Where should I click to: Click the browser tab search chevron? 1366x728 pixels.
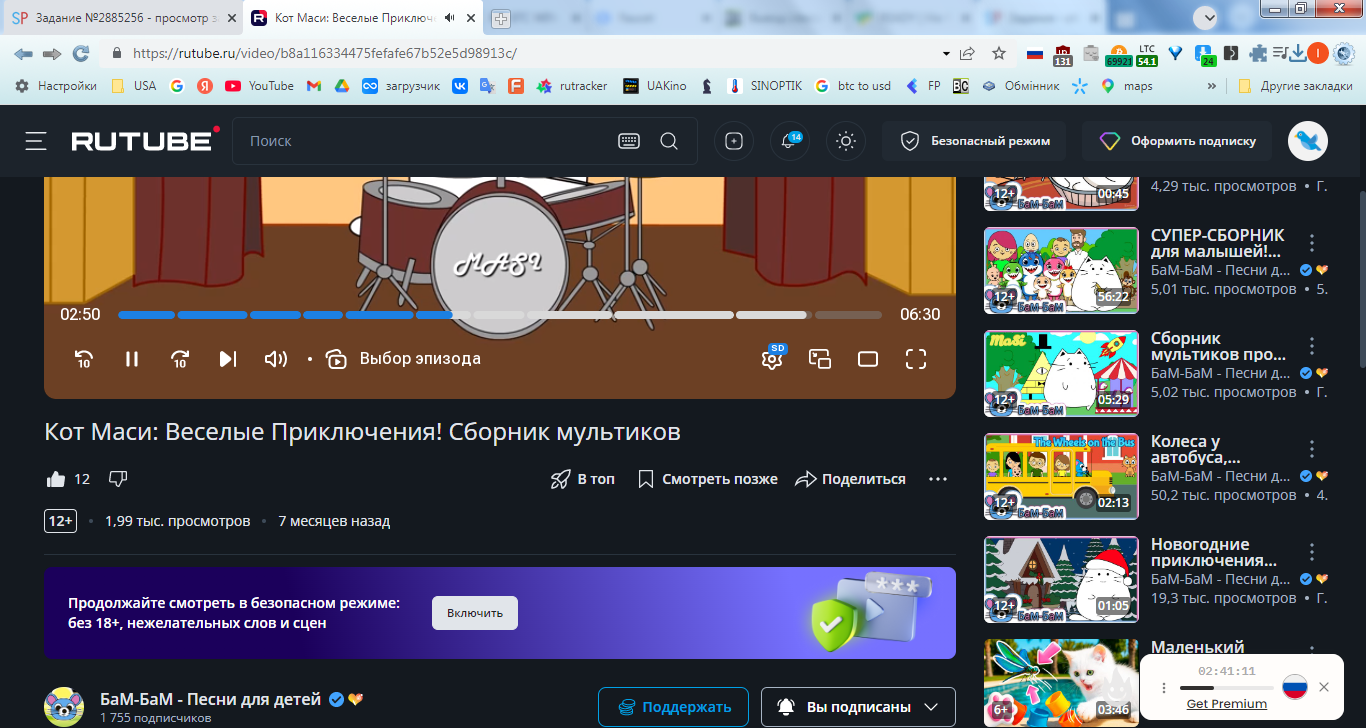tap(1206, 17)
